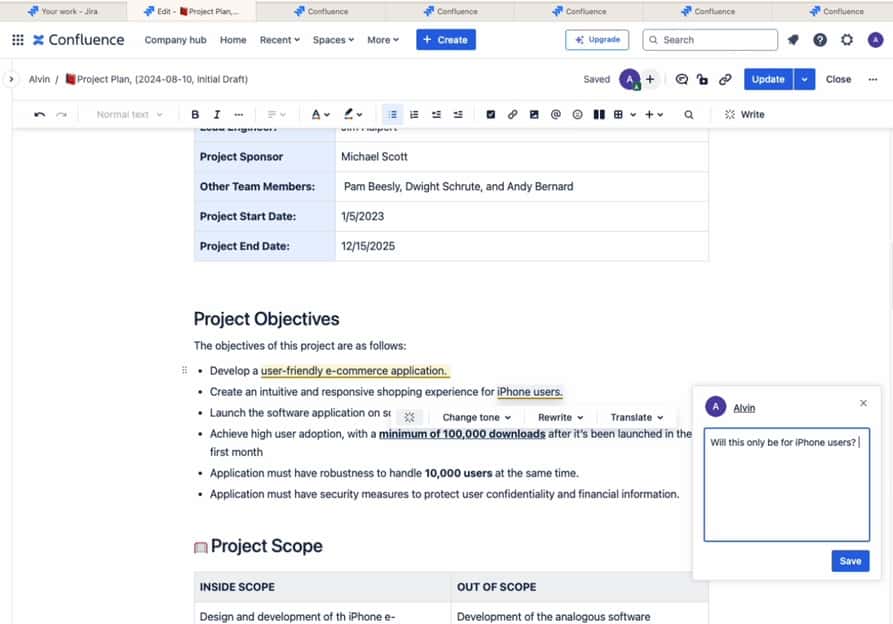Click the undo arrow icon
The image size is (893, 624).
(39, 114)
